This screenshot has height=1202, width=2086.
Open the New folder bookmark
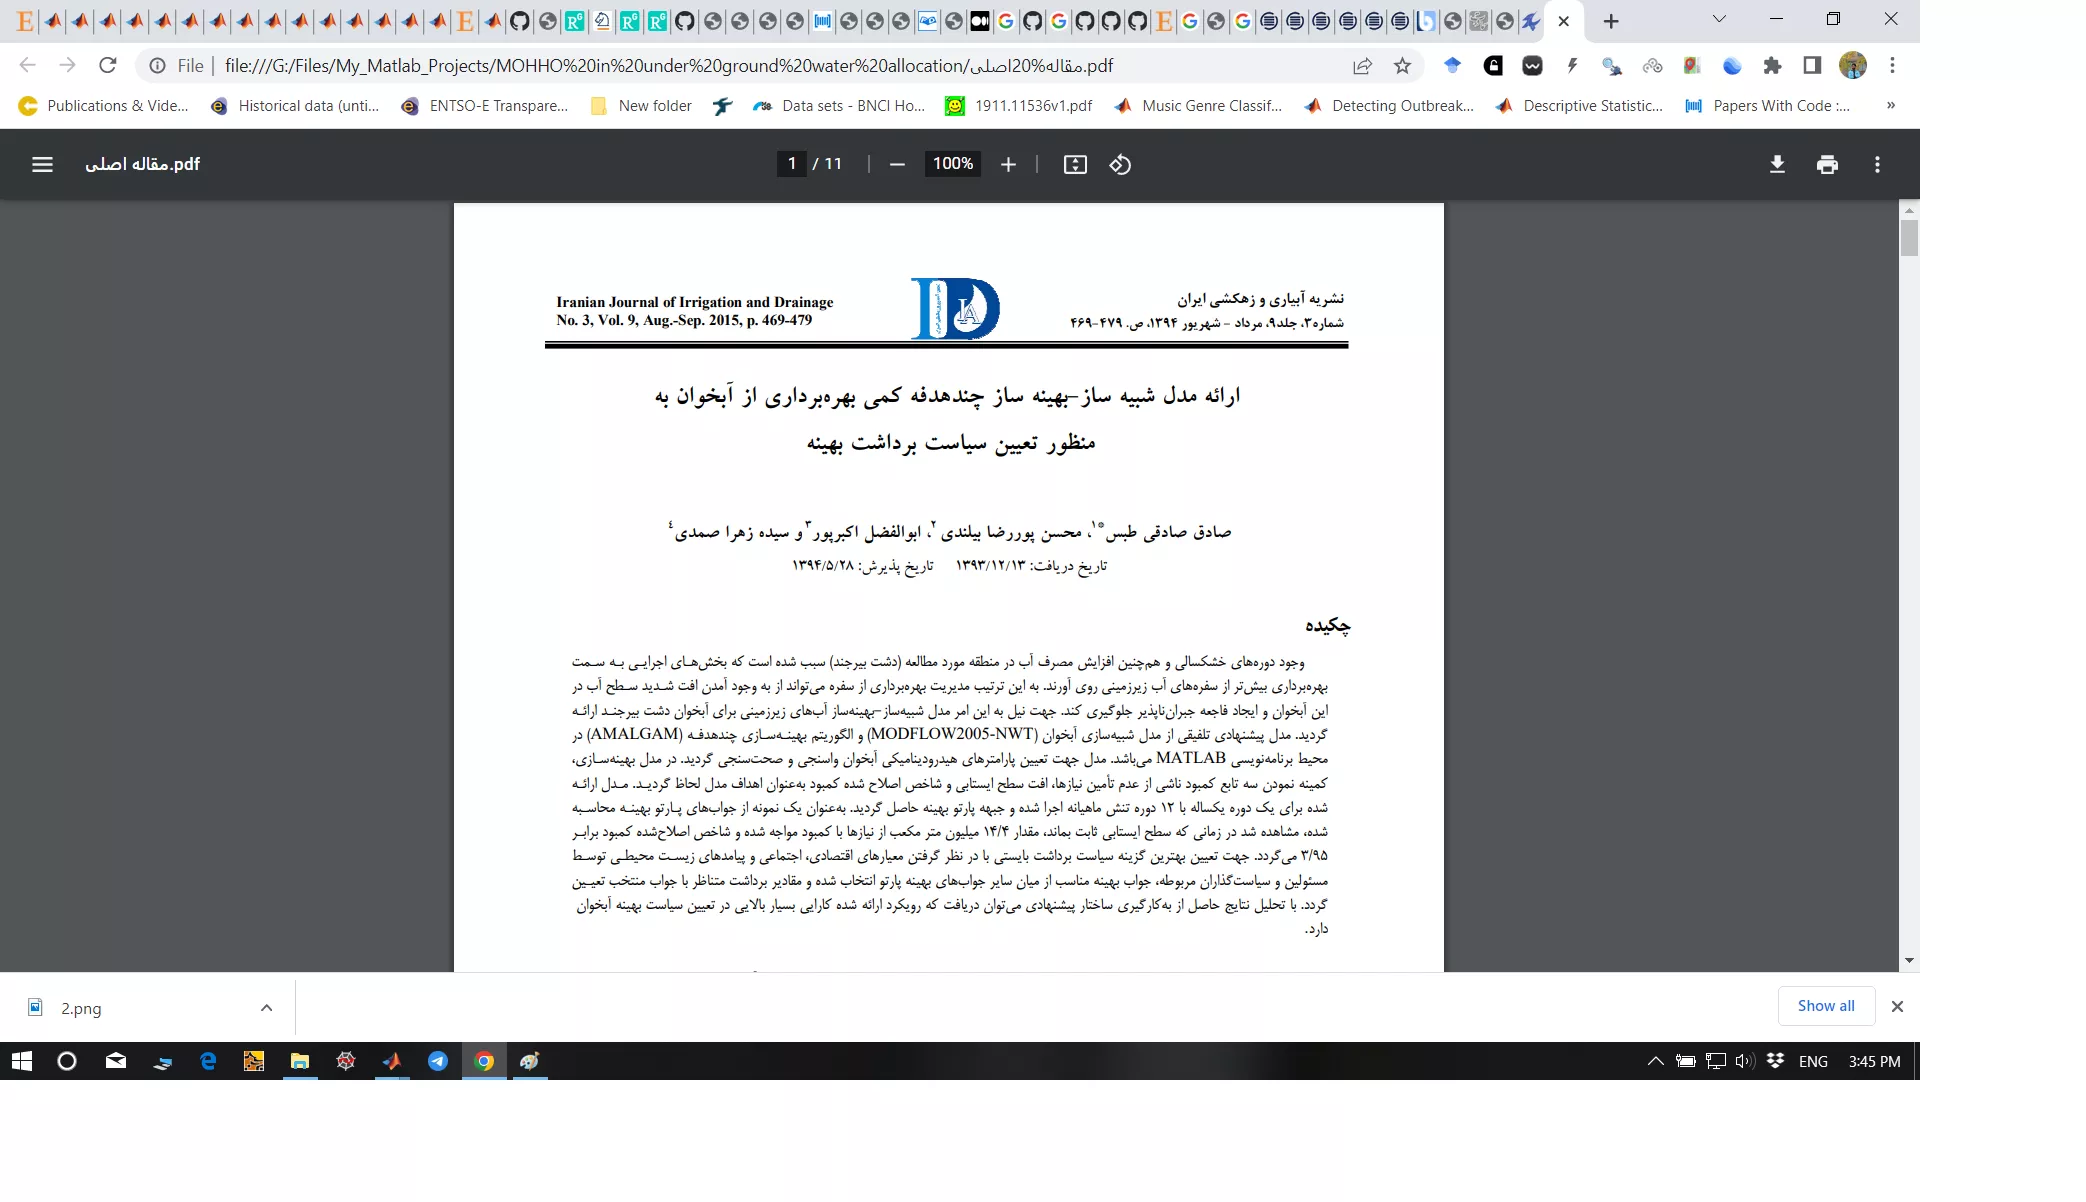[x=641, y=106]
